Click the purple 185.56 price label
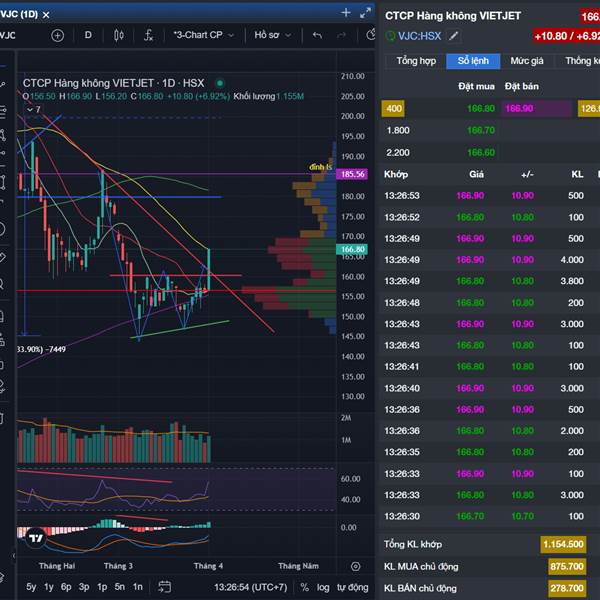The width and height of the screenshot is (600, 600). point(352,174)
